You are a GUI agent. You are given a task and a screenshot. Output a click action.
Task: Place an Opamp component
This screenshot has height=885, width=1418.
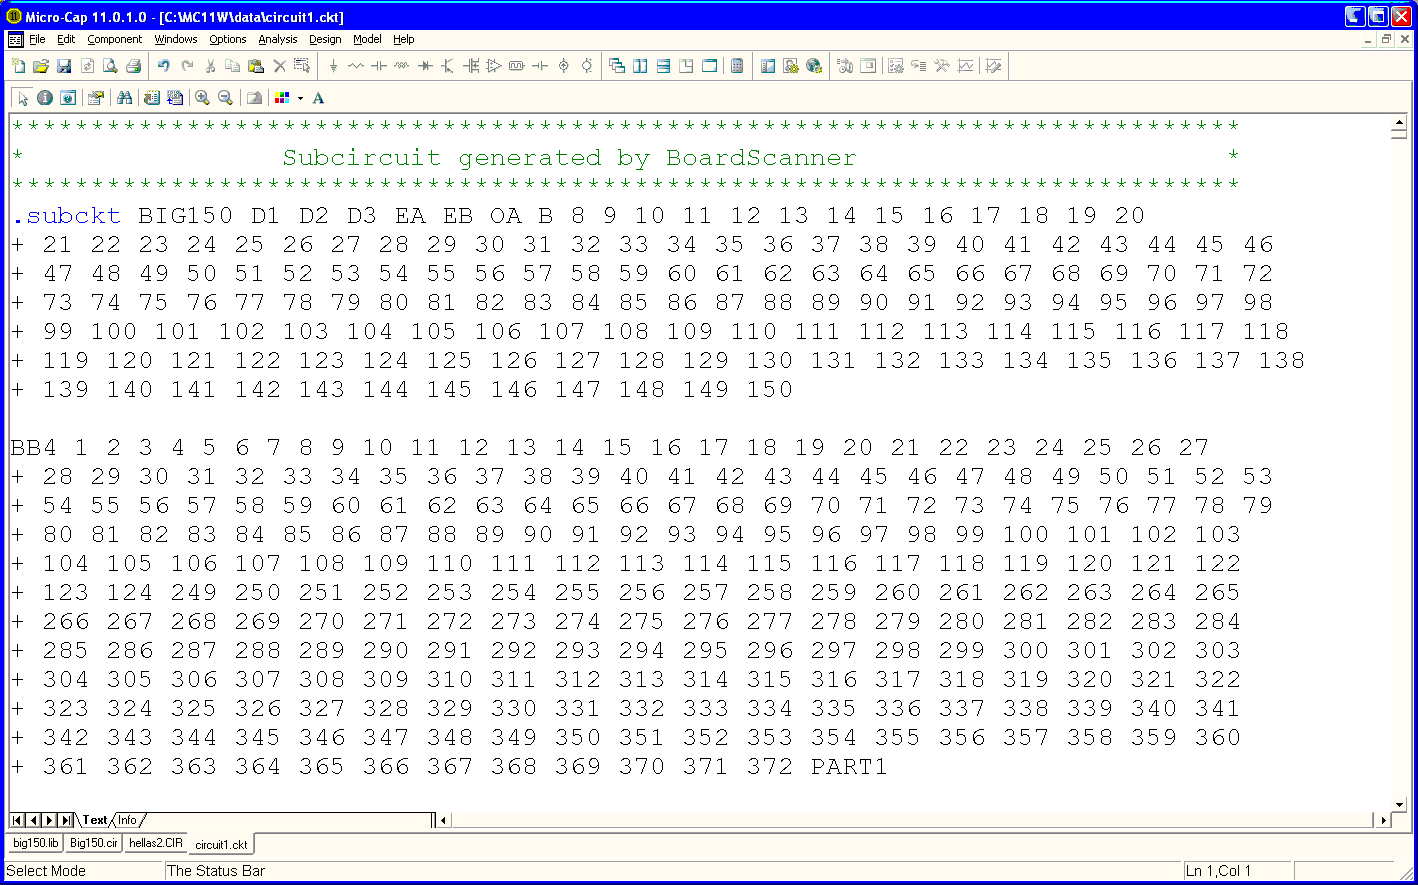[494, 66]
